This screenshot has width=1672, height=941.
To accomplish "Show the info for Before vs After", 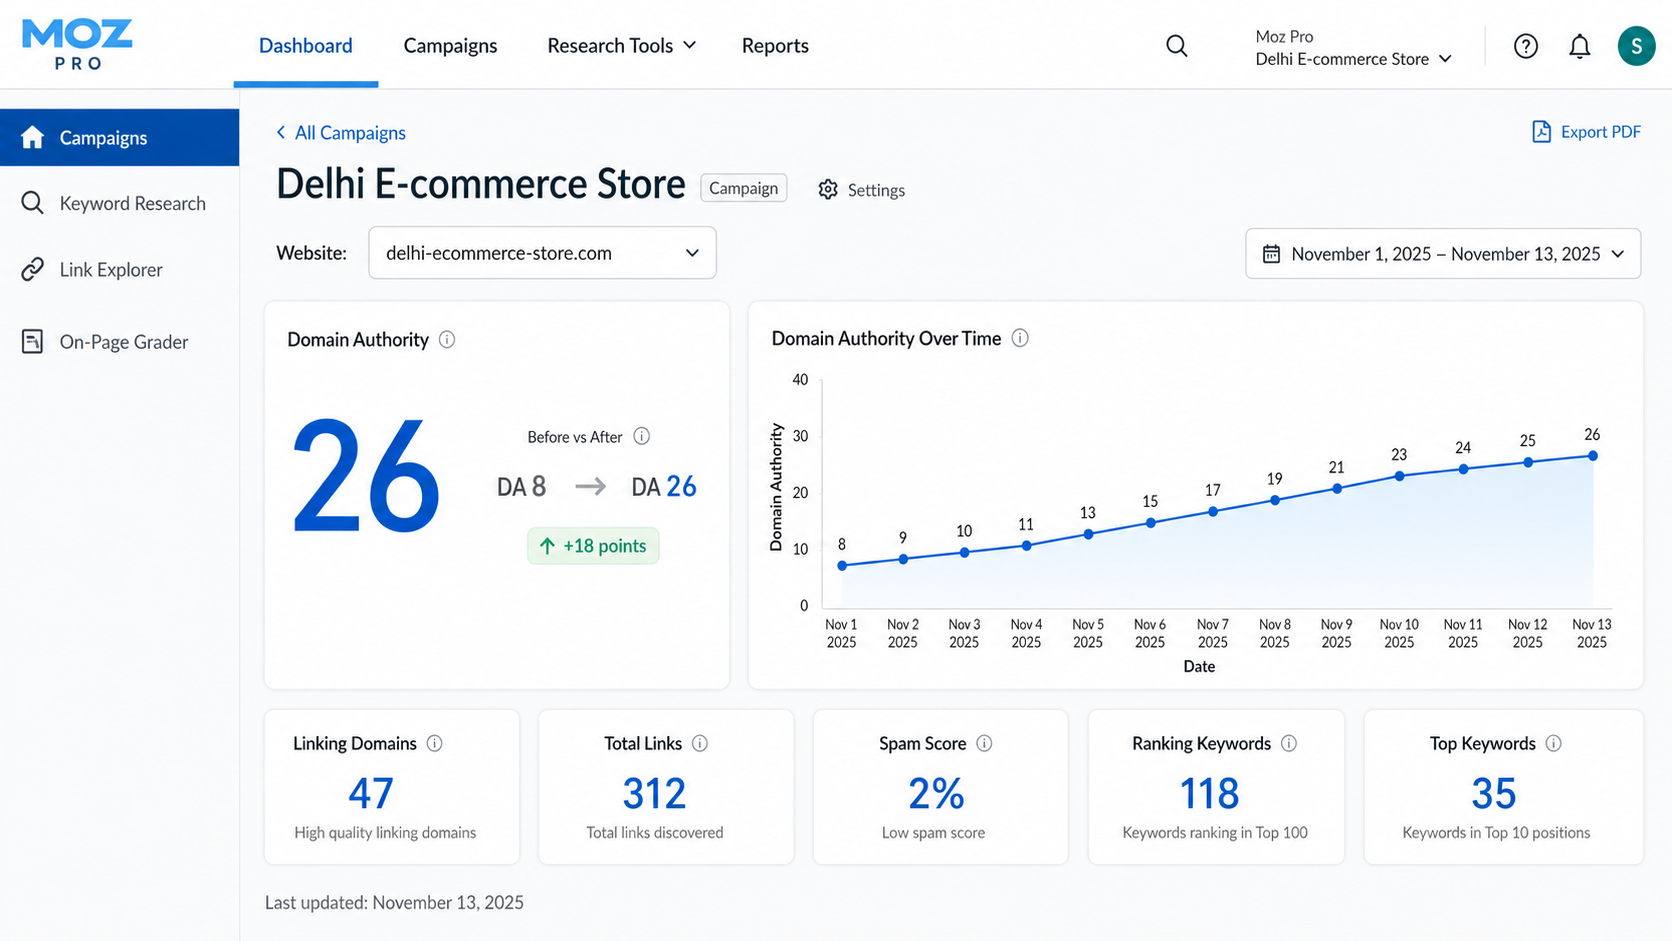I will coord(642,436).
